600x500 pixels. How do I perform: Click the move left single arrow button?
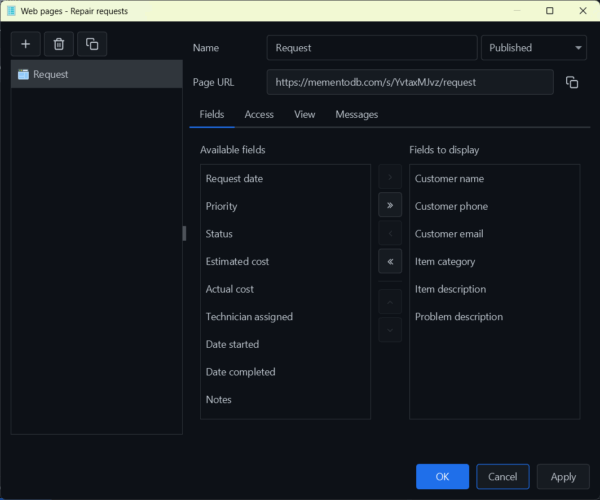(x=390, y=233)
